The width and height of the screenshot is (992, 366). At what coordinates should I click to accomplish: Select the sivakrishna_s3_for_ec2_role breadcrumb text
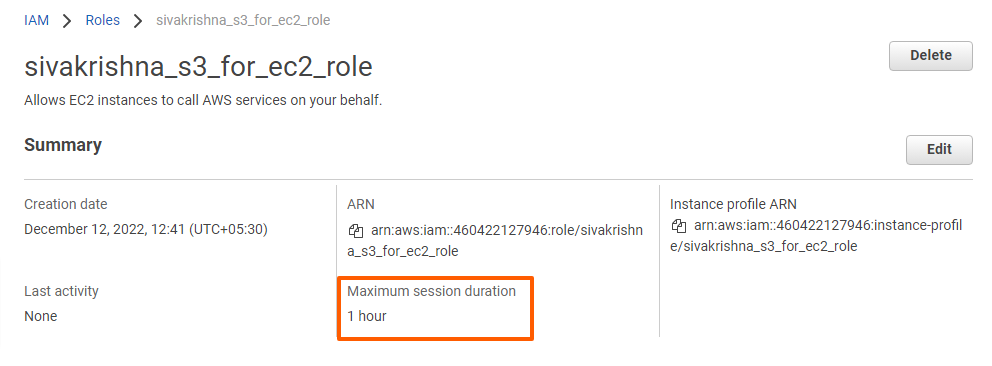(x=243, y=20)
